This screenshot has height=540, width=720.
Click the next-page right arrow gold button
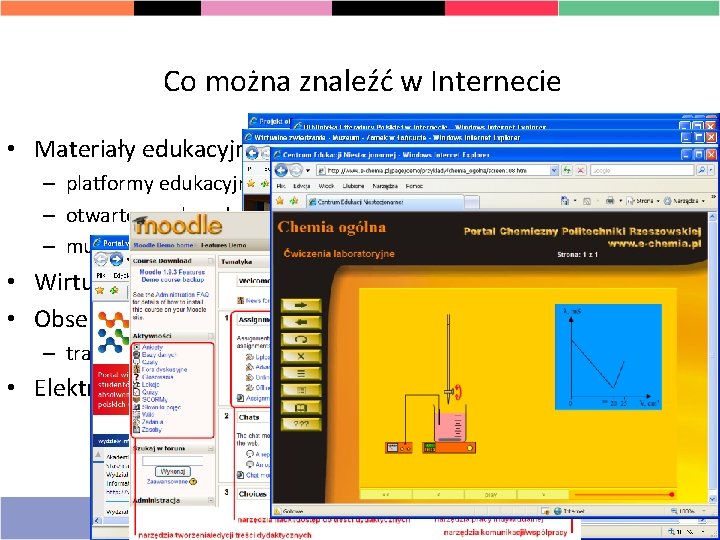[x=301, y=305]
